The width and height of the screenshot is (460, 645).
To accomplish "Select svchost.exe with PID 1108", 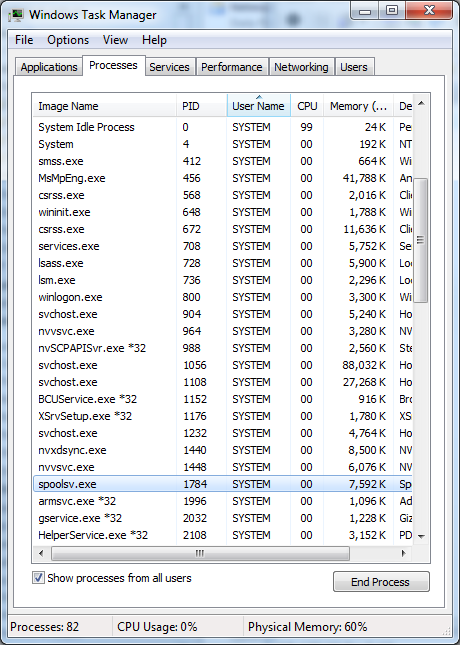I will pyautogui.click(x=223, y=382).
